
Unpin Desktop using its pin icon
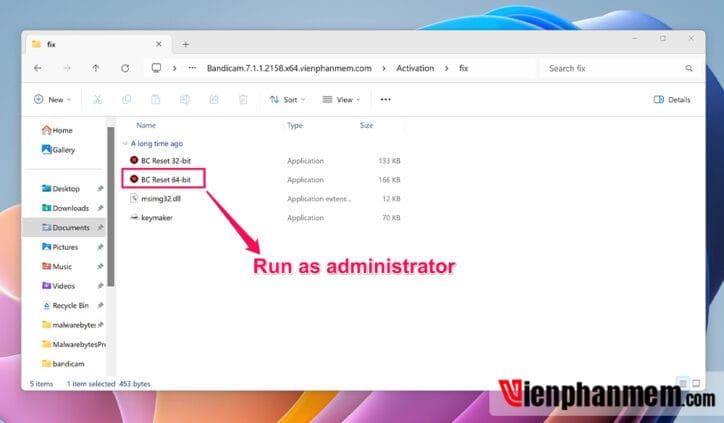pyautogui.click(x=100, y=188)
